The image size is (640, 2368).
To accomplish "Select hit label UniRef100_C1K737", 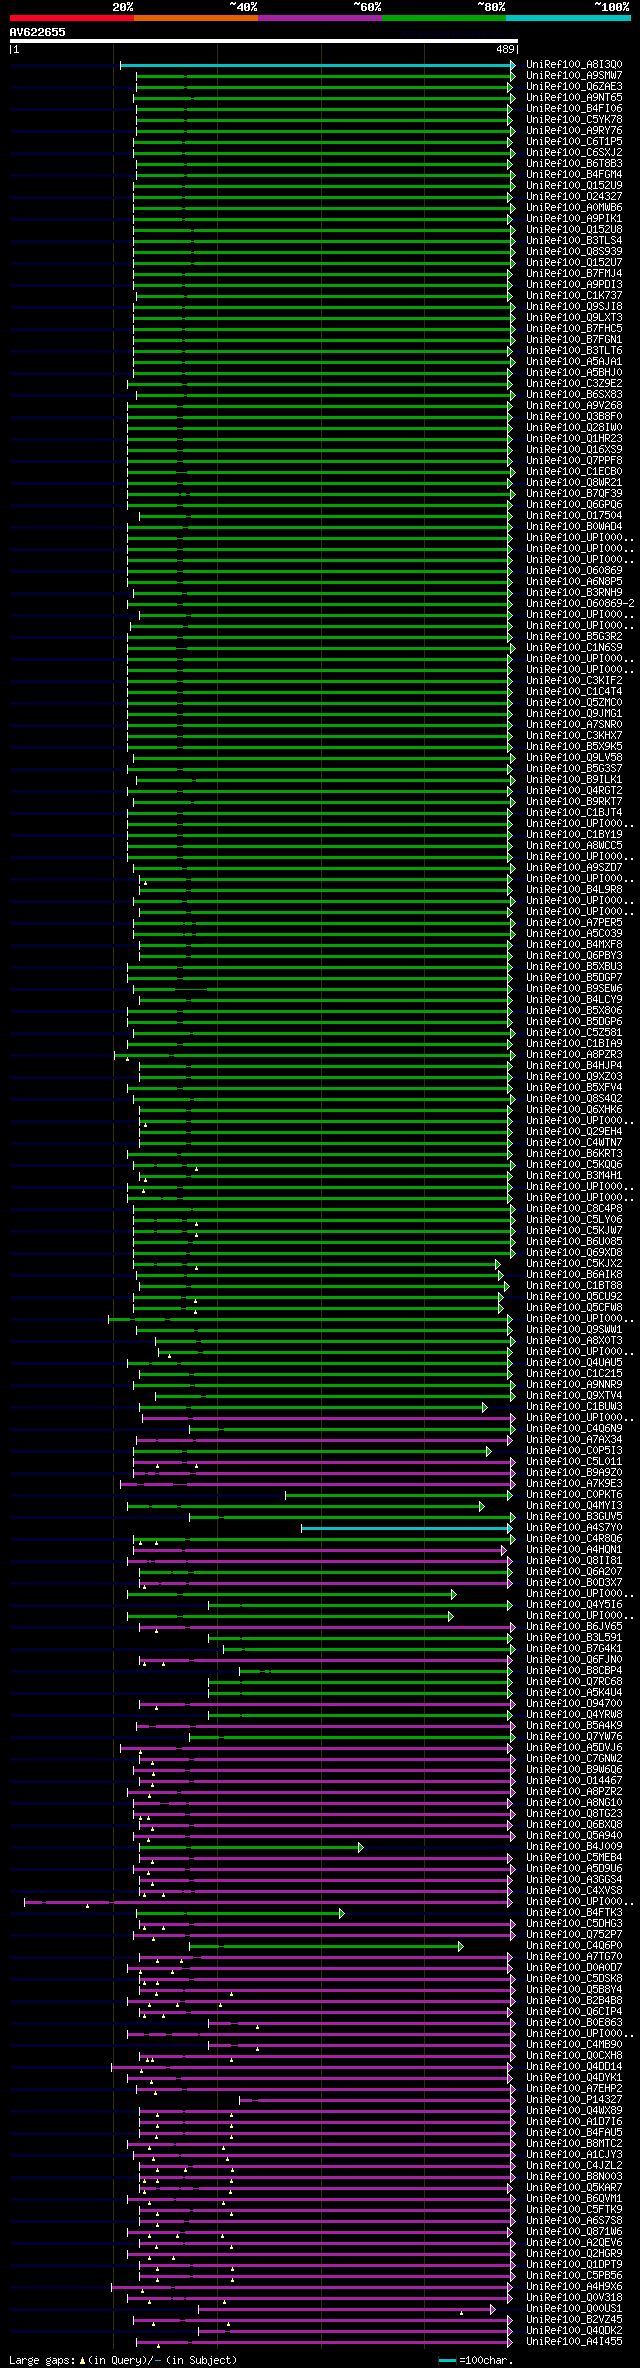I will [574, 296].
